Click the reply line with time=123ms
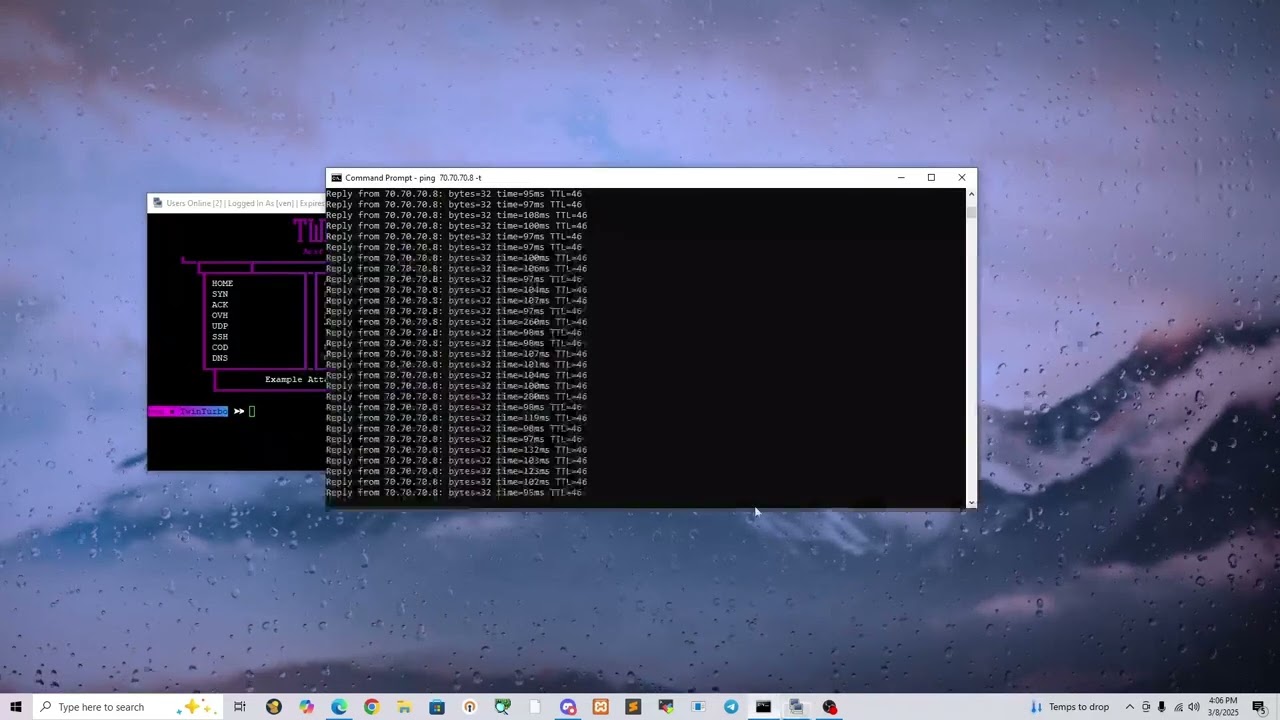The width and height of the screenshot is (1280, 720). point(456,471)
